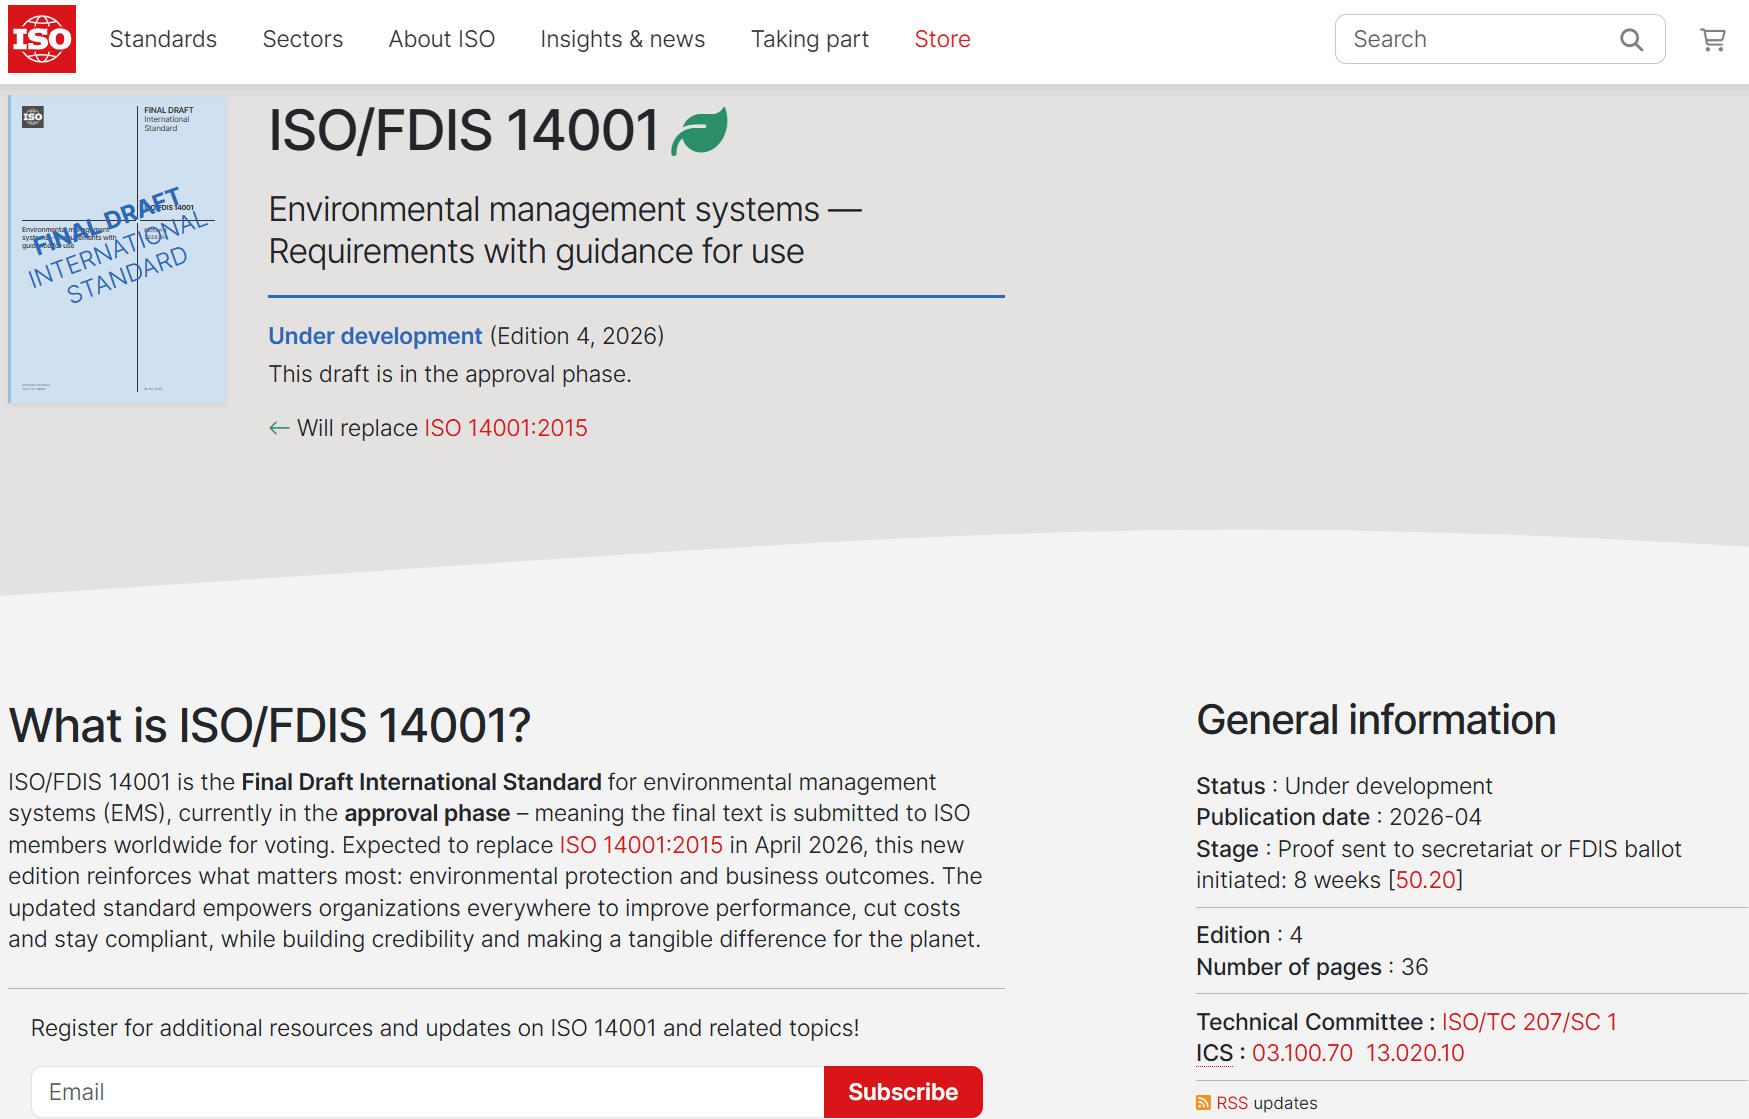Select the Taking part menu
This screenshot has width=1749, height=1119.
[x=809, y=39]
